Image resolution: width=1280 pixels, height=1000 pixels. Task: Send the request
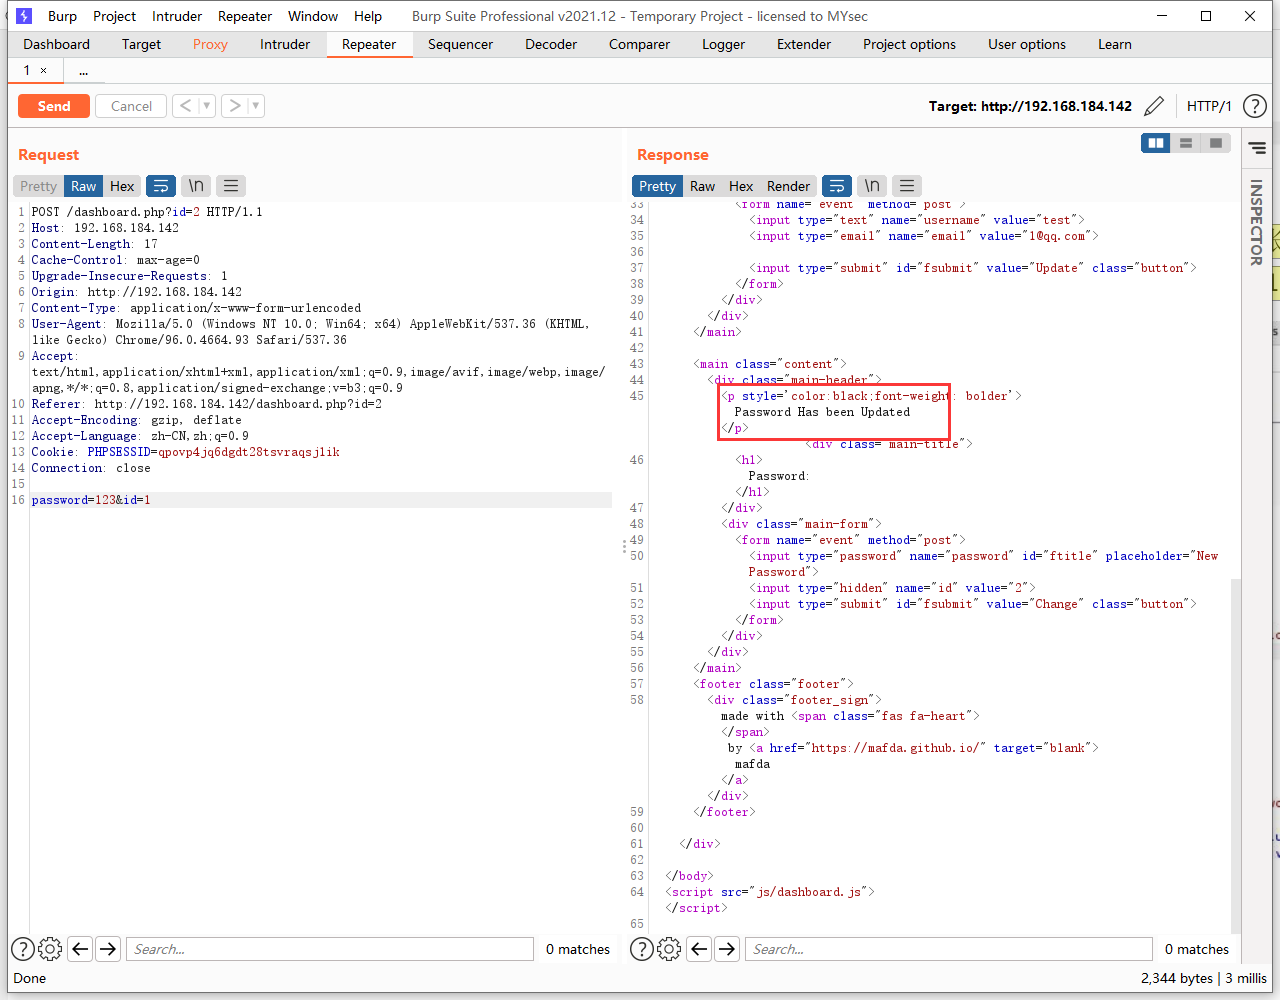click(54, 106)
